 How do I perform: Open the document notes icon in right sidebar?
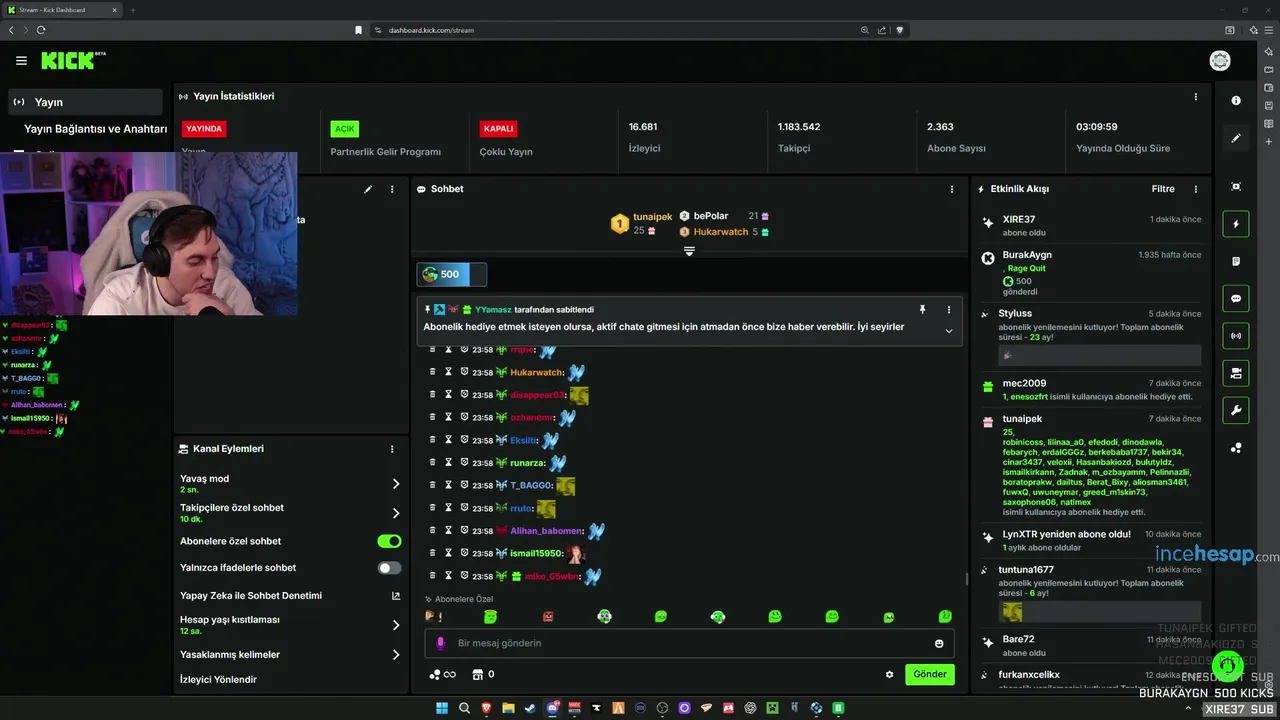click(1236, 261)
